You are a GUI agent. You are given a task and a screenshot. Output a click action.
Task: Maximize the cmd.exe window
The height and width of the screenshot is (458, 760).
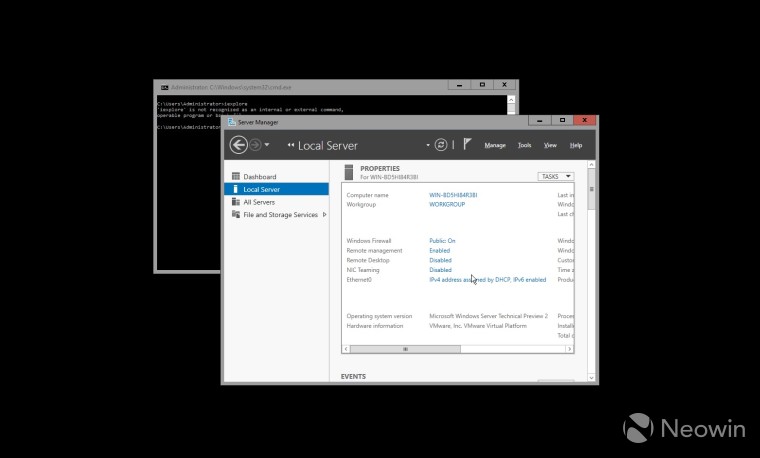tap(482, 85)
